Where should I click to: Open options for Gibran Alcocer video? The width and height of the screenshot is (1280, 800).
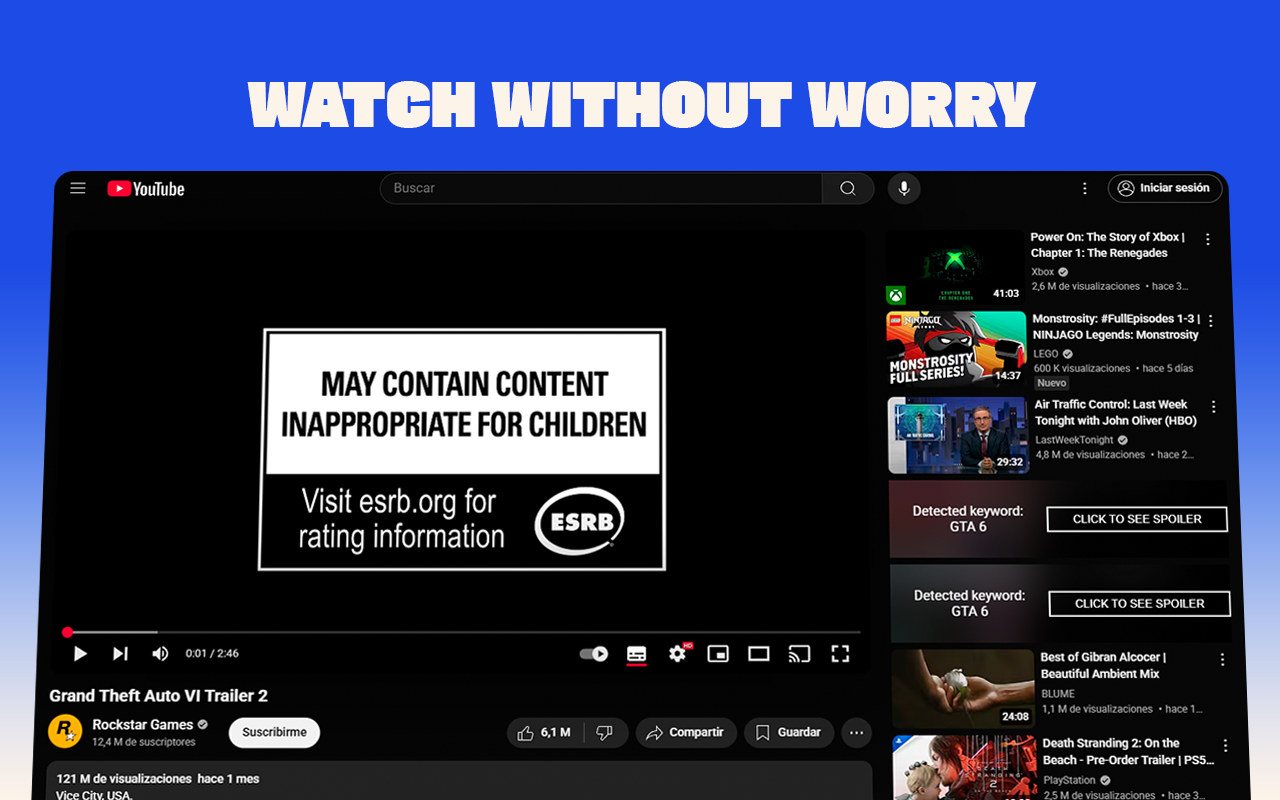[1222, 660]
